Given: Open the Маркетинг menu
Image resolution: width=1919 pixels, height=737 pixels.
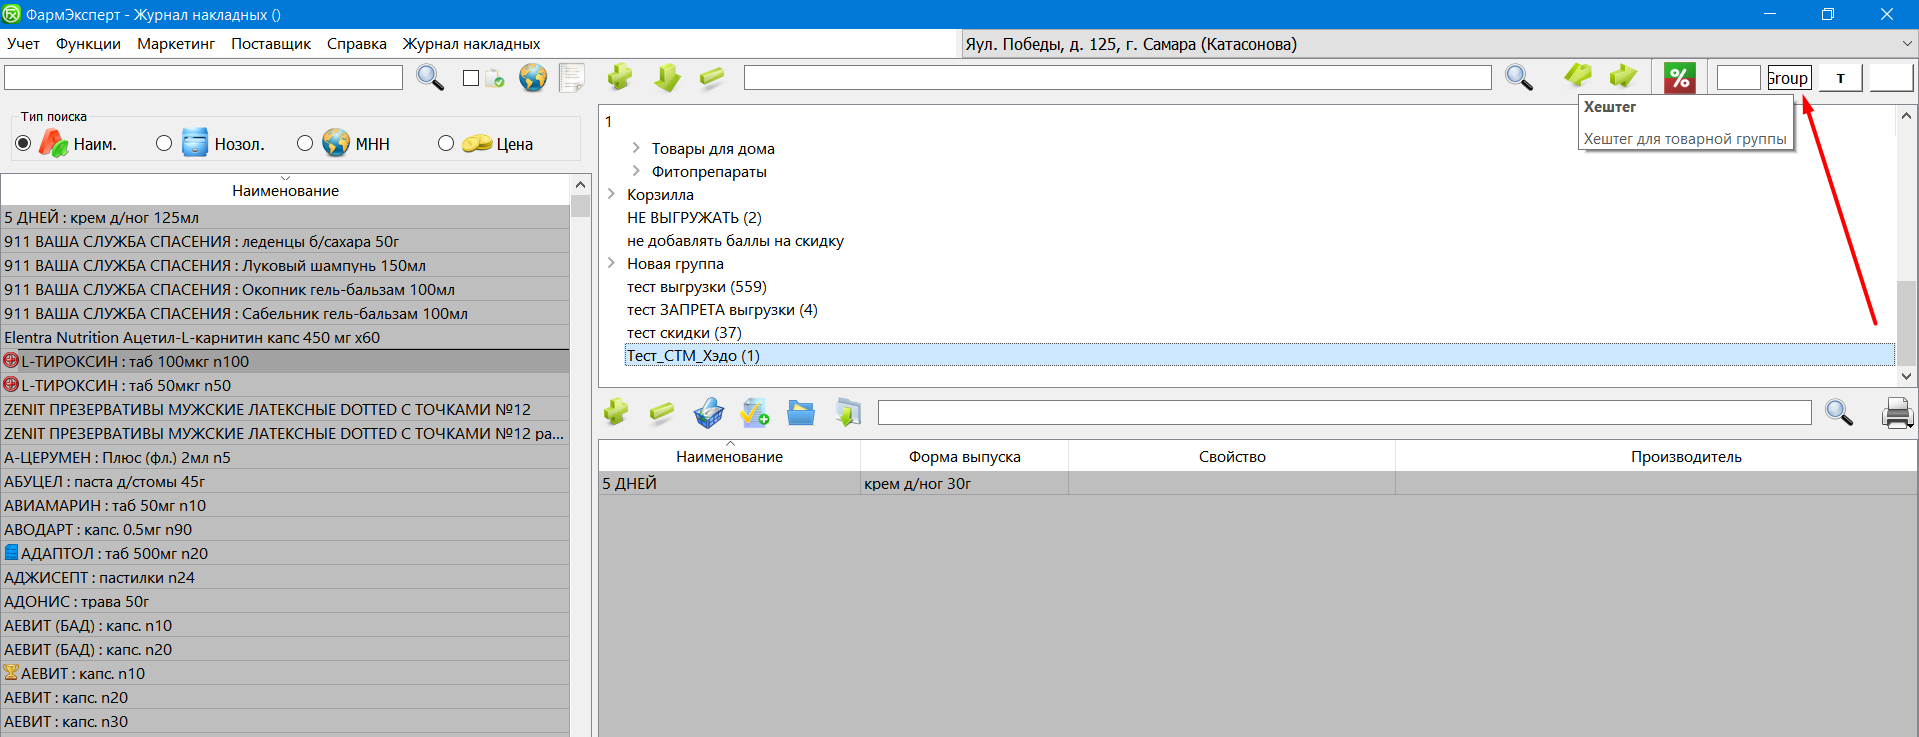Looking at the screenshot, I should [176, 44].
